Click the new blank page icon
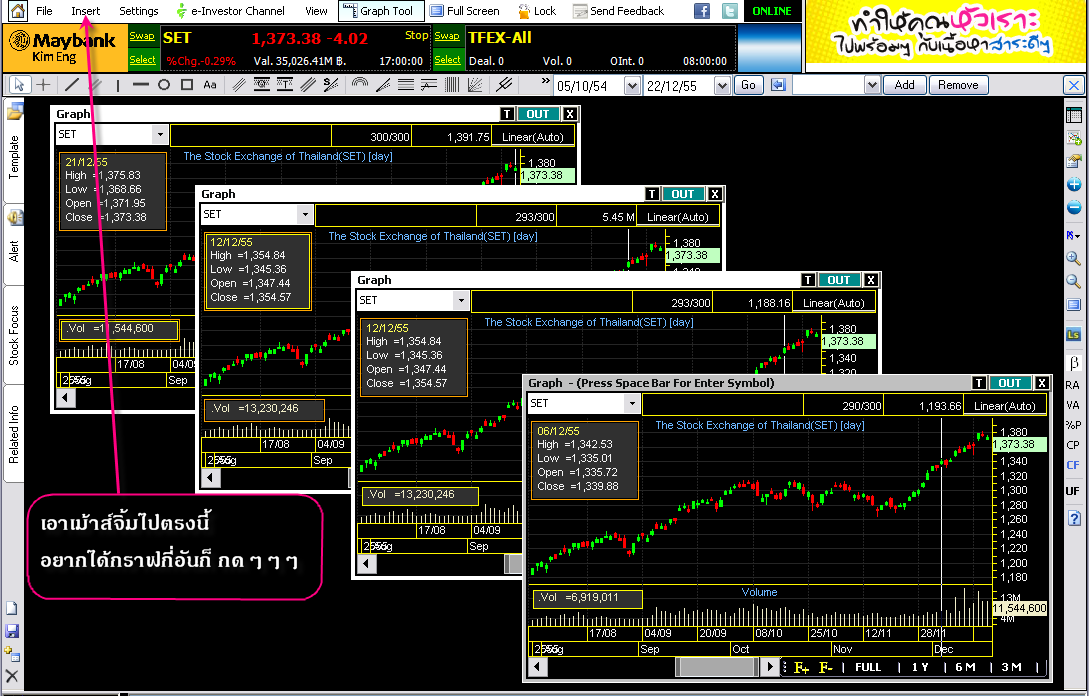Screen dimensions: 1089x696 [x=12, y=608]
